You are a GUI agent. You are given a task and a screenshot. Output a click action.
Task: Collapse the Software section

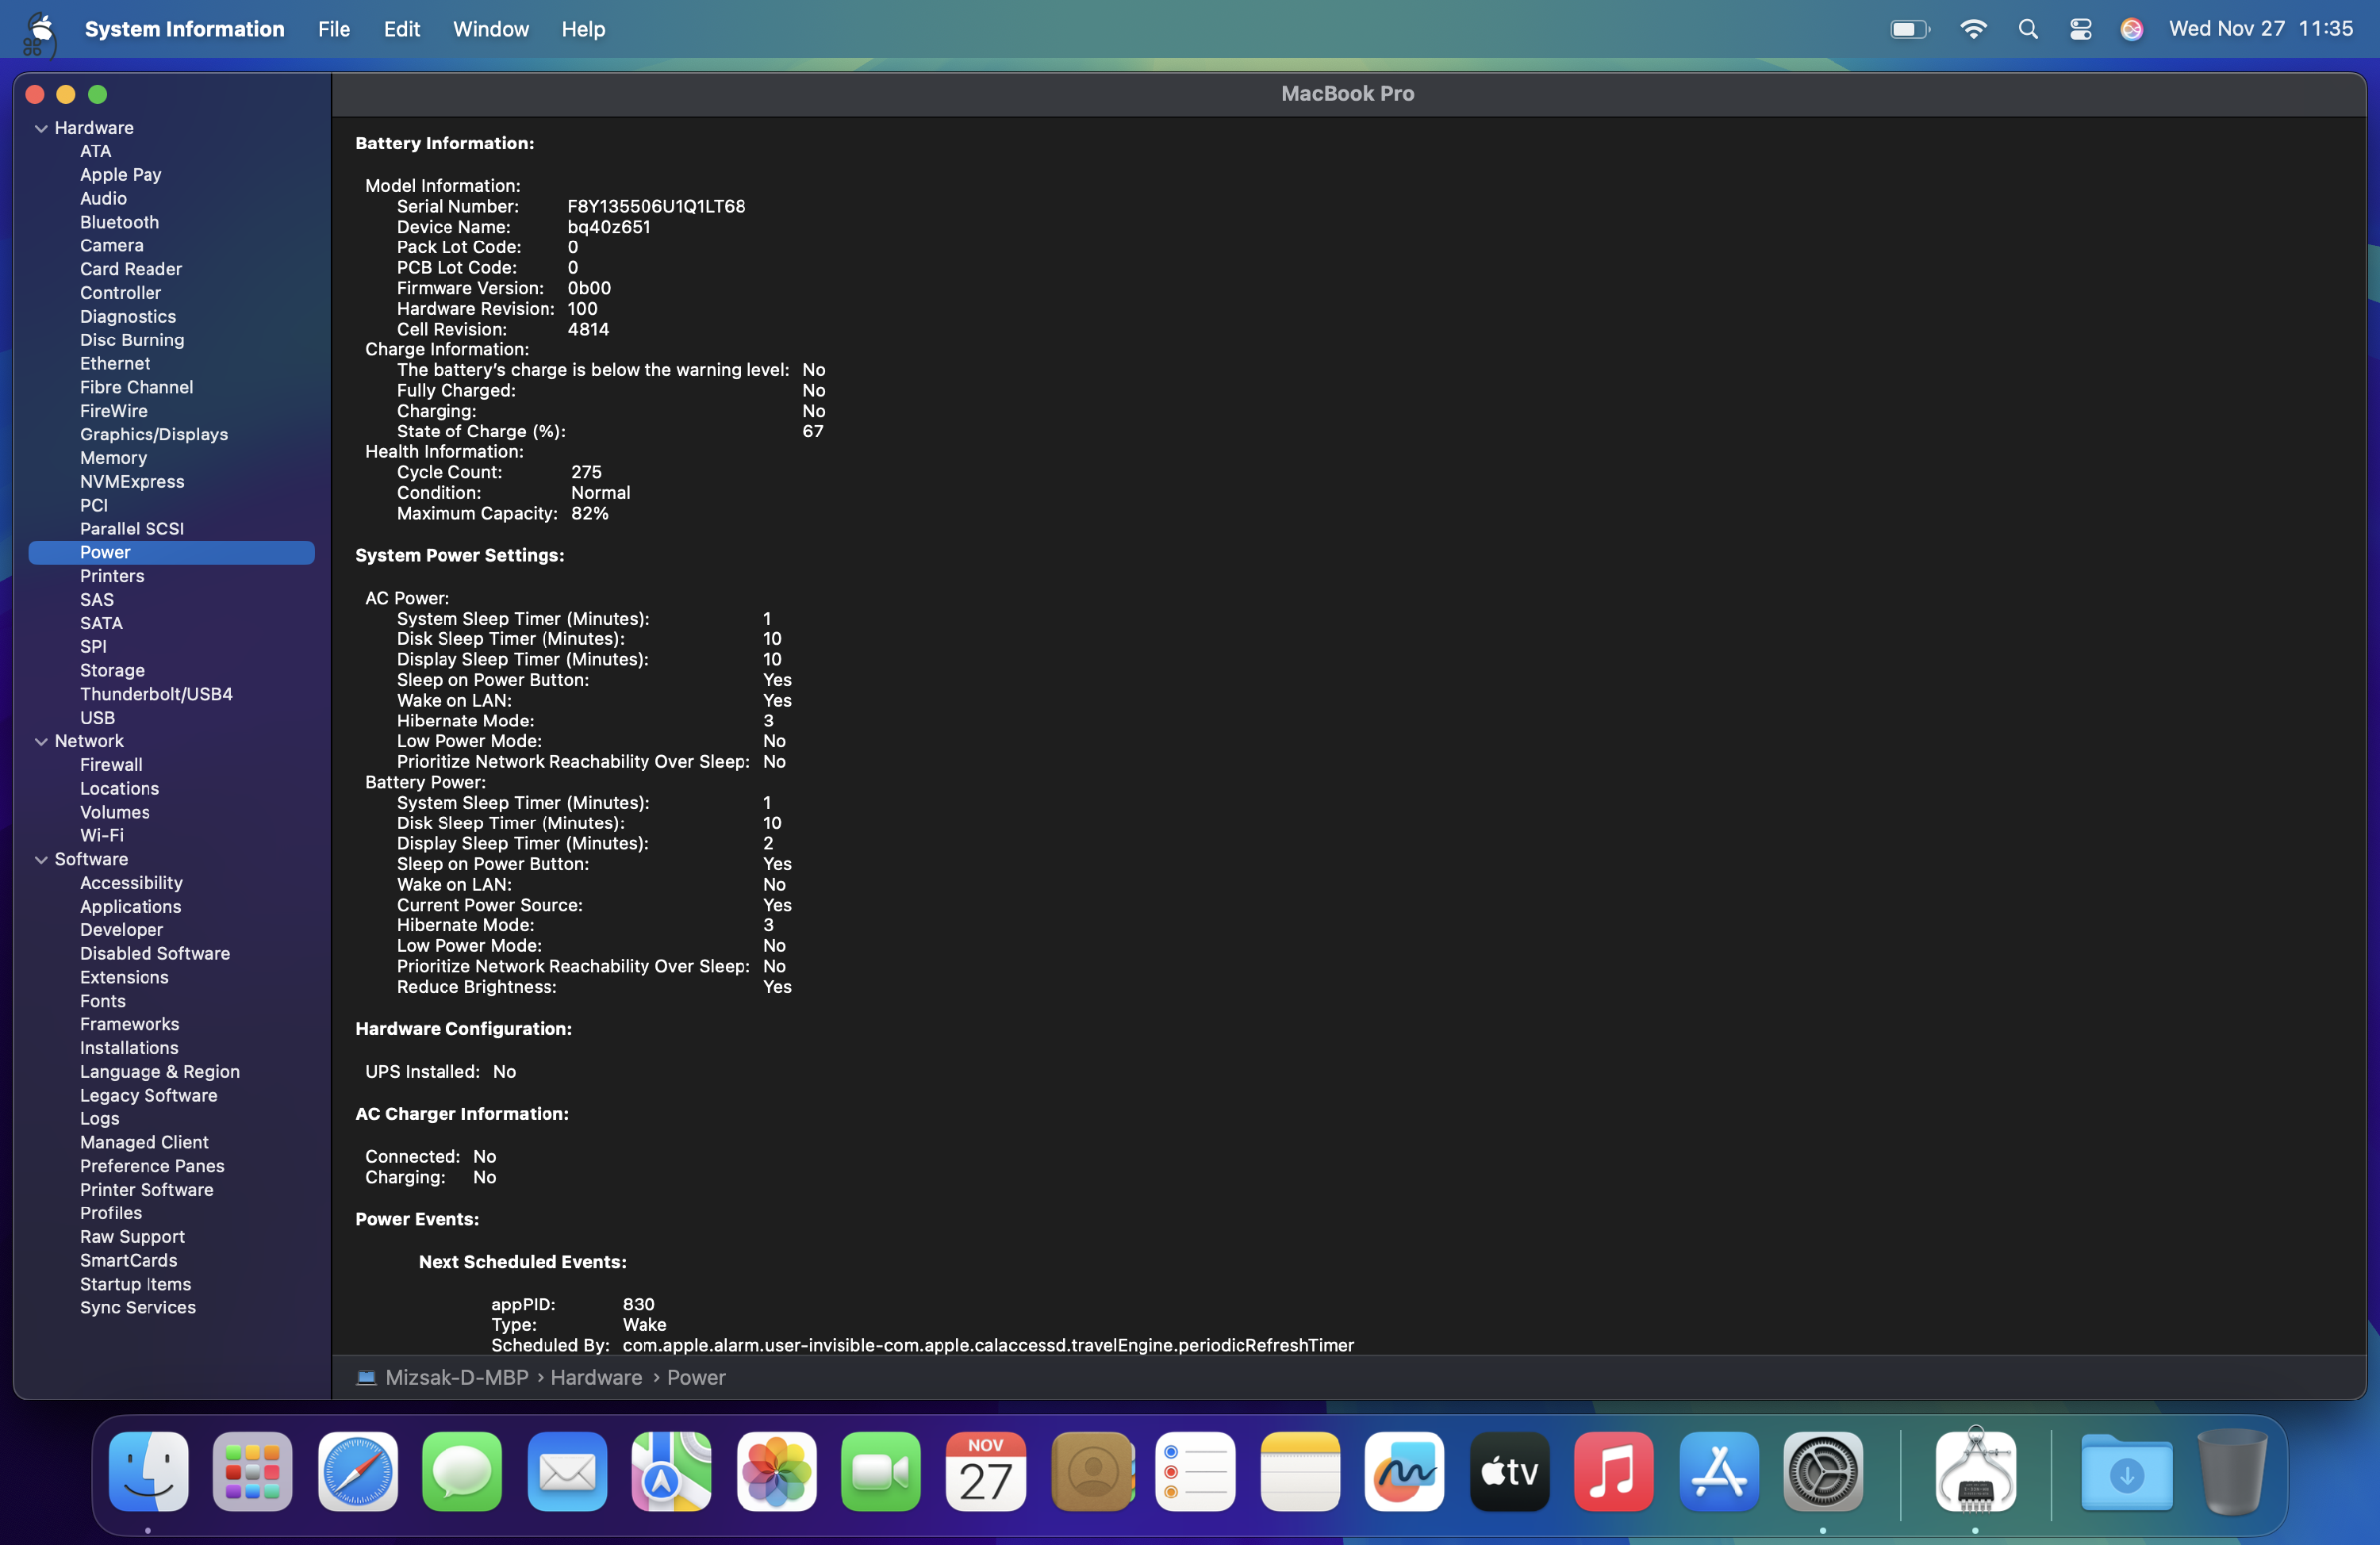coord(41,859)
